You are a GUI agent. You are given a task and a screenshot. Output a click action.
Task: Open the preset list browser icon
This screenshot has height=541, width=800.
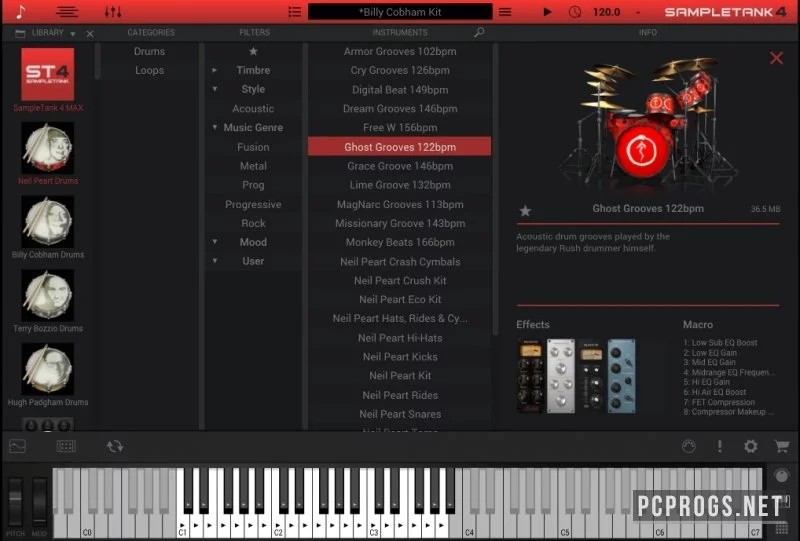[294, 12]
